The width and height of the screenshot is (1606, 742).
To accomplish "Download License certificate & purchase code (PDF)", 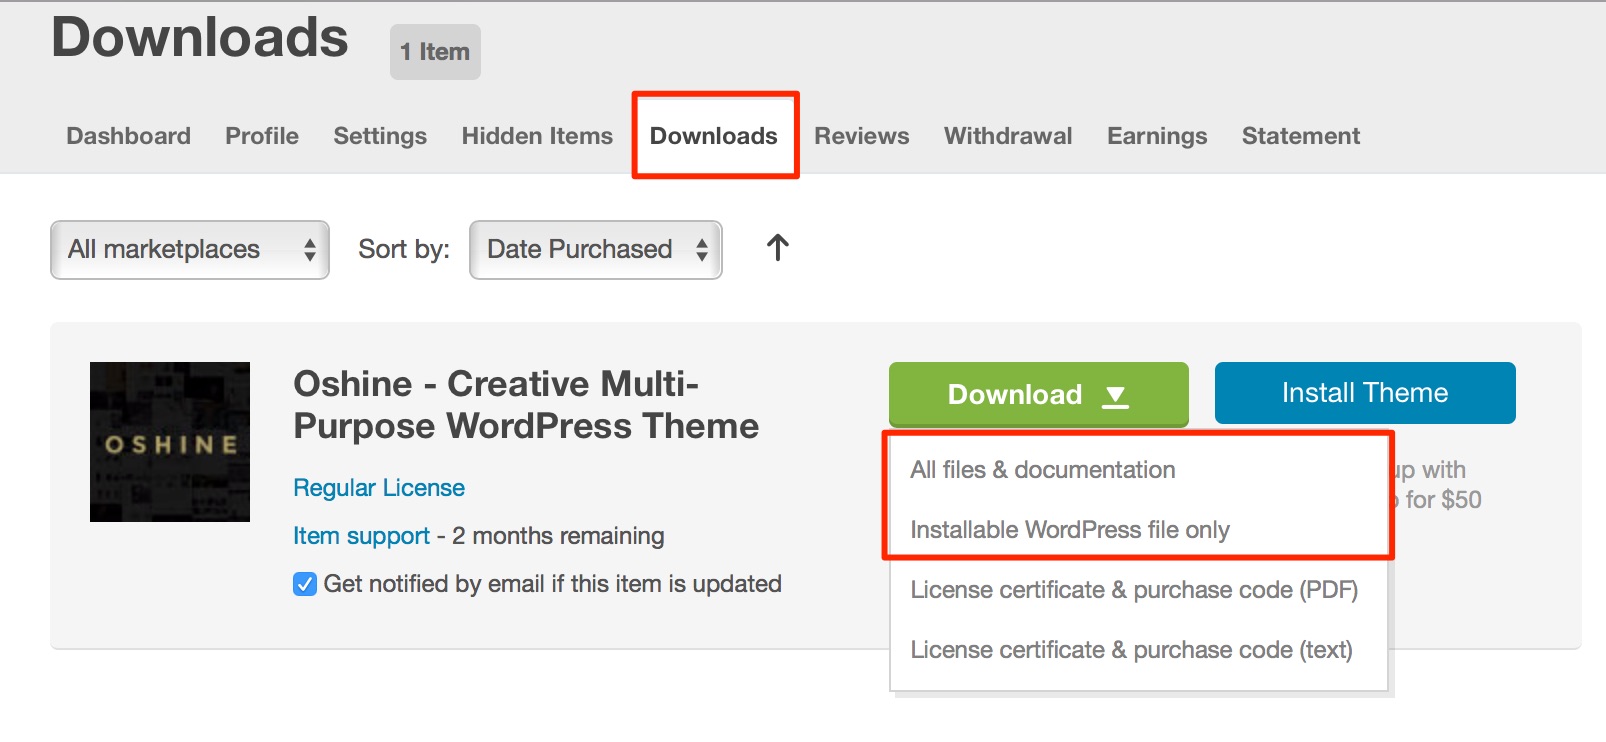I will (x=1133, y=590).
